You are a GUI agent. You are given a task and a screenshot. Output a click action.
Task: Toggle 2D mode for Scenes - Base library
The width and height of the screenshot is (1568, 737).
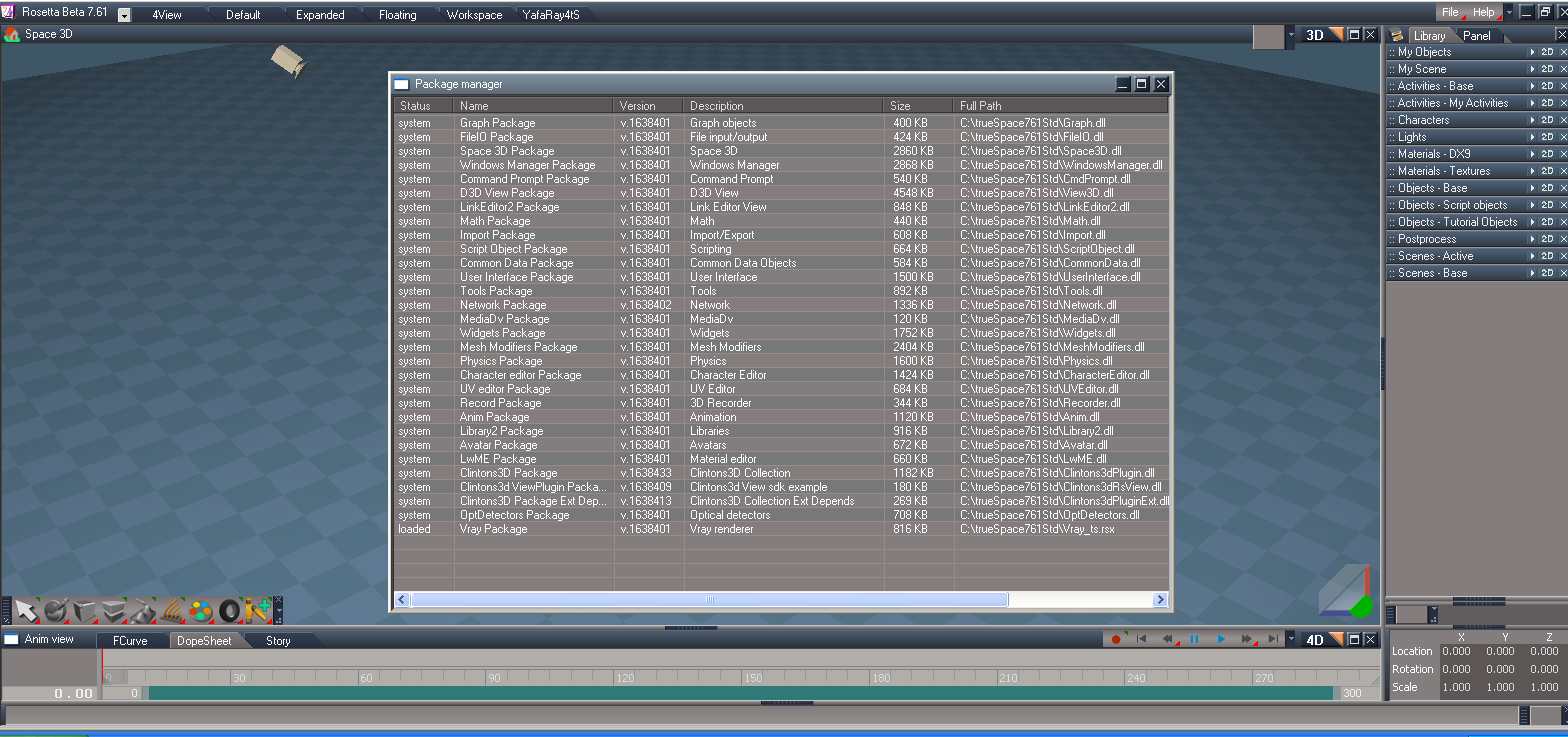coord(1547,273)
